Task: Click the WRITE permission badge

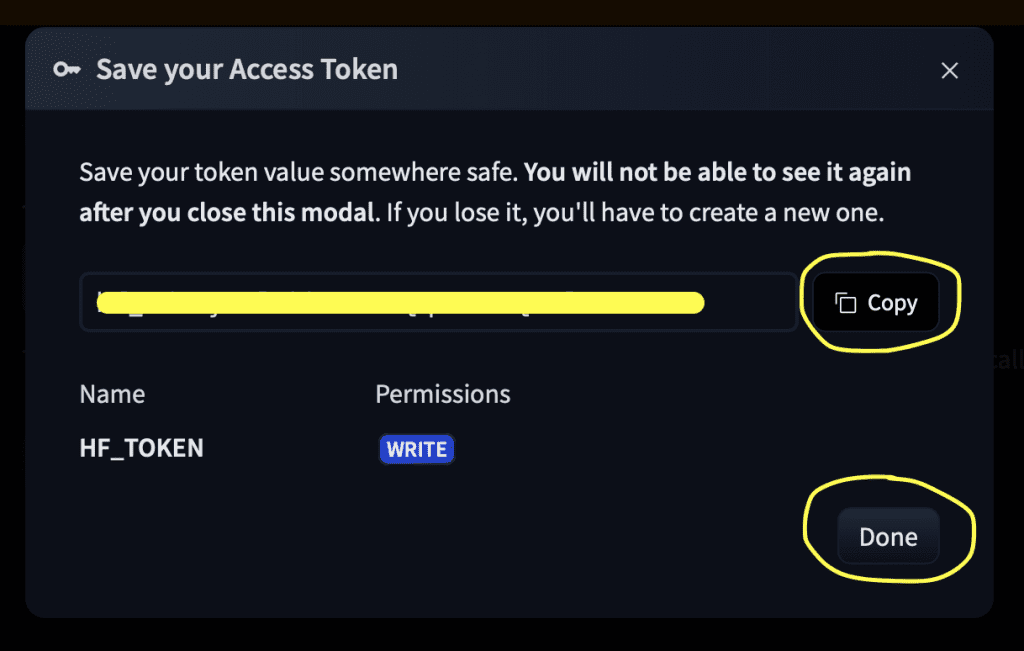Action: click(416, 449)
